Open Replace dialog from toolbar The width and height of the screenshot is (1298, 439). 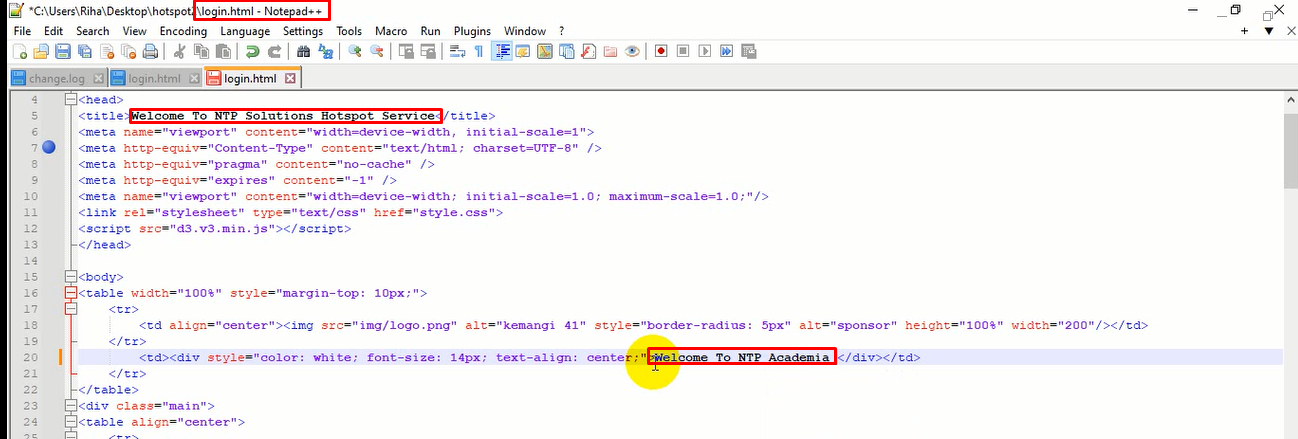(325, 50)
